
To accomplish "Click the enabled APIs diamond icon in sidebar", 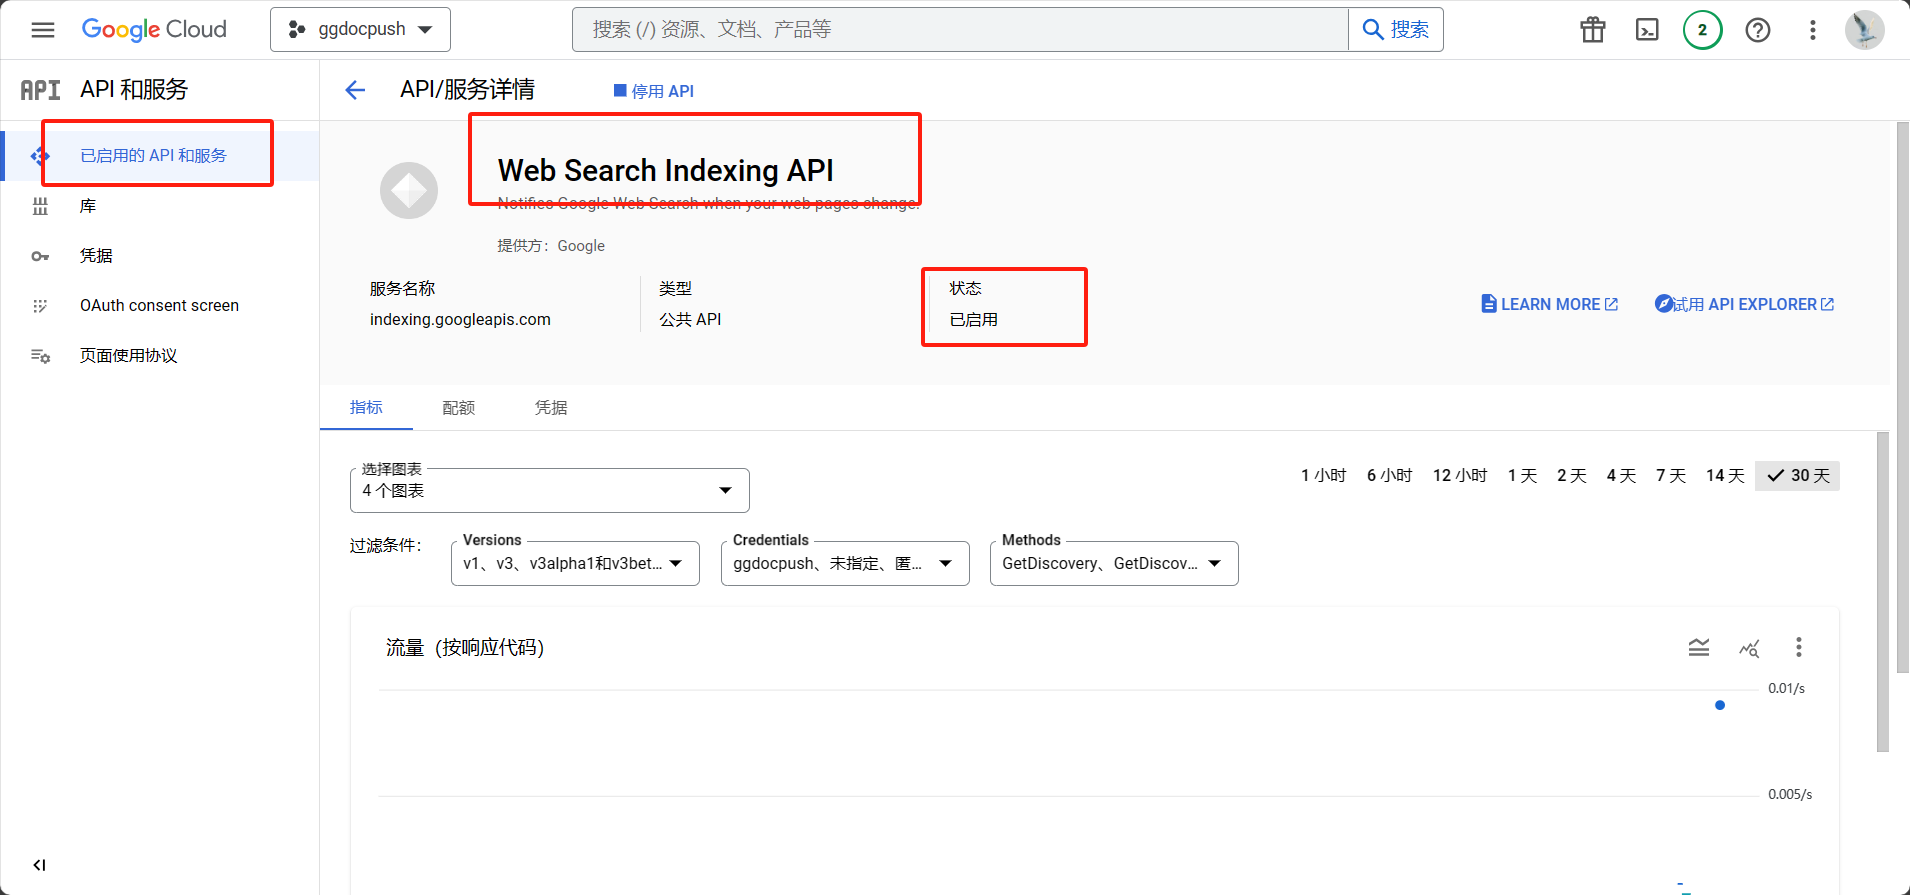I will pos(40,156).
